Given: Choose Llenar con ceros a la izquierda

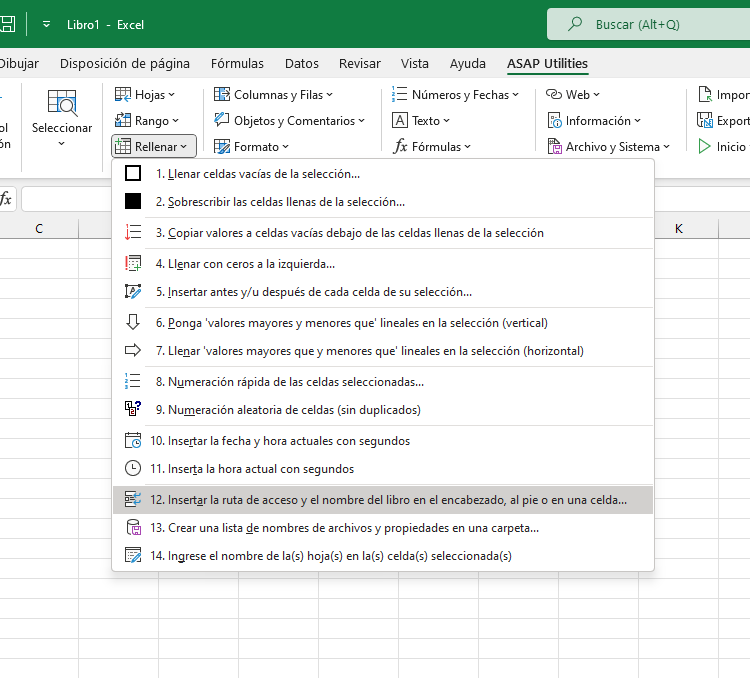Looking at the screenshot, I should click(383, 264).
